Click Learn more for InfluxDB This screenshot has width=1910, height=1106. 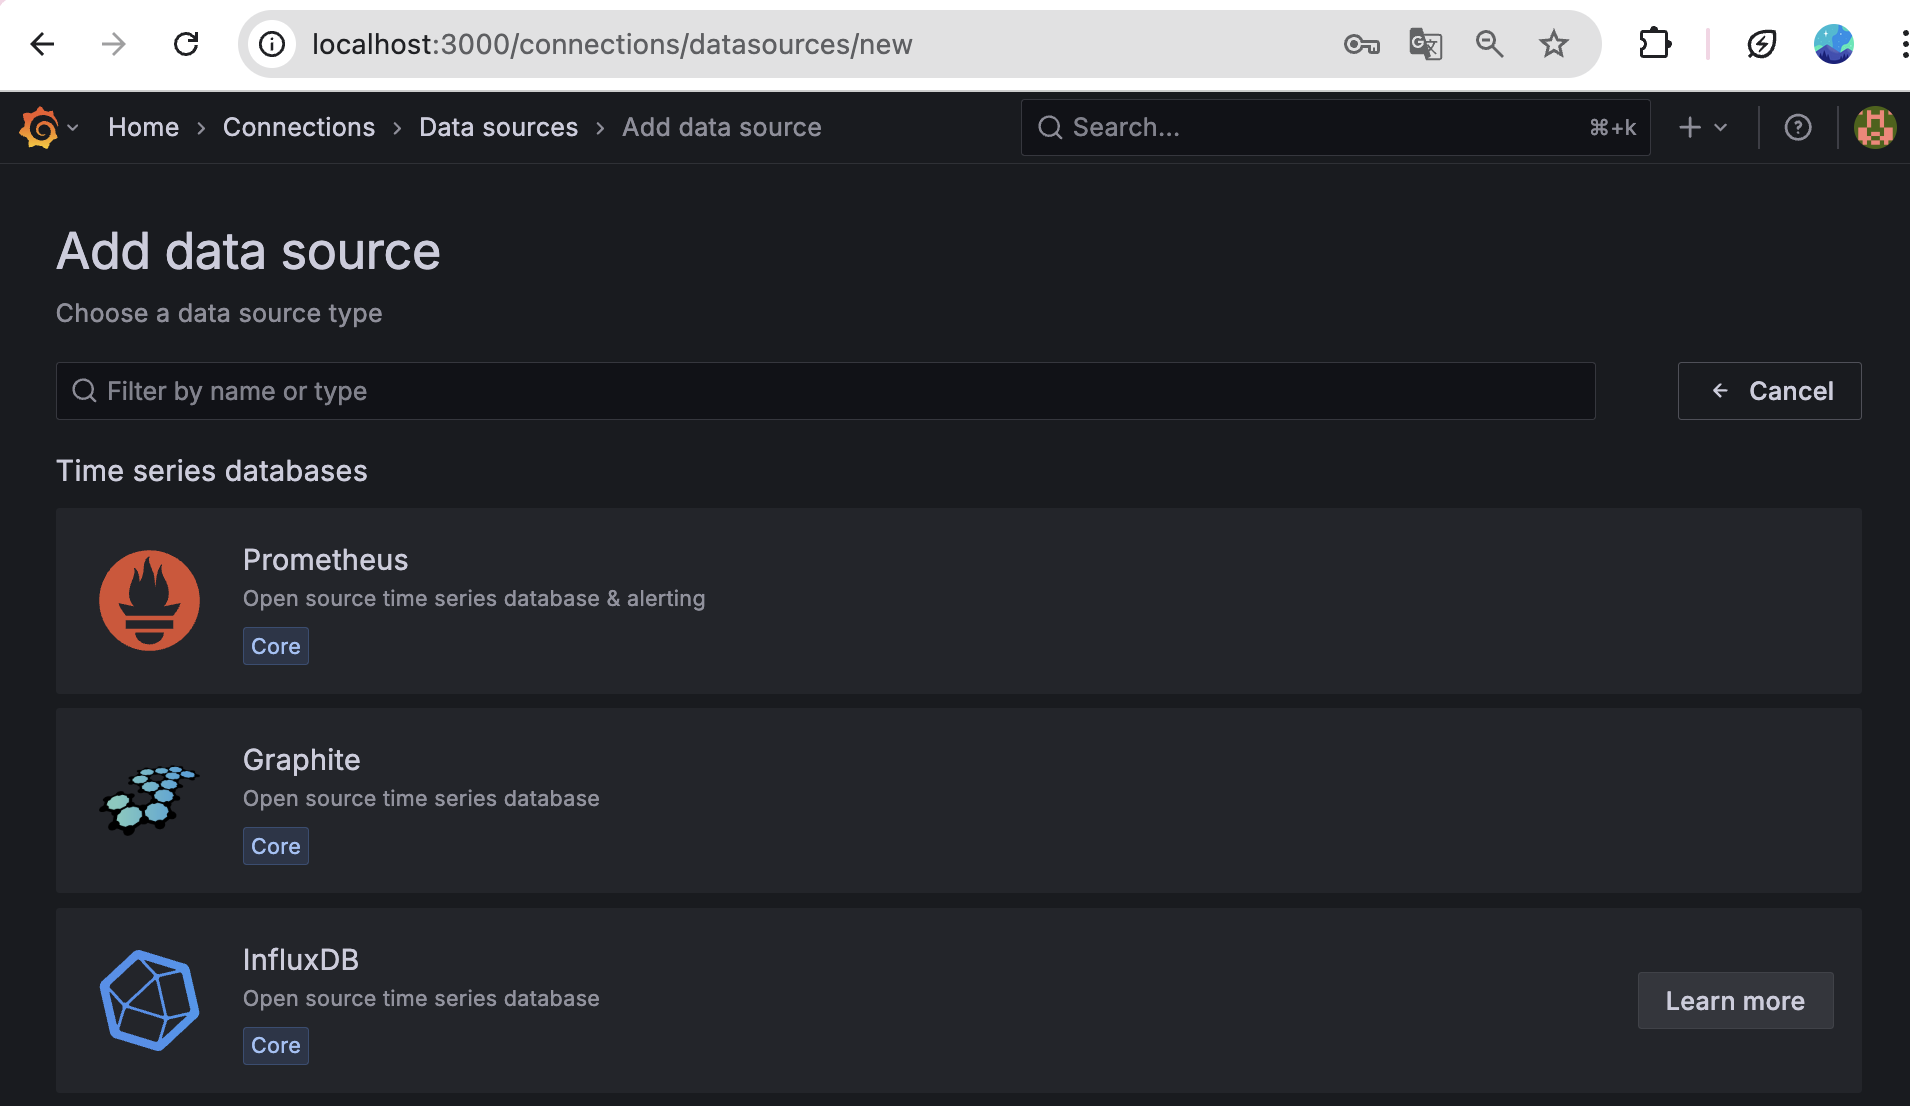1735,1001
